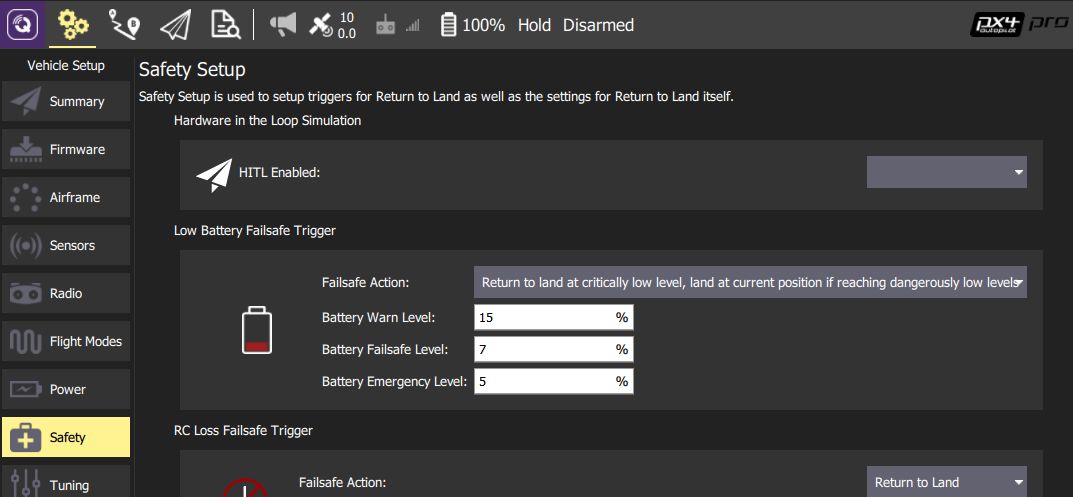This screenshot has width=1073, height=497.
Task: Click the megaphone vehicle messages icon
Action: (284, 25)
